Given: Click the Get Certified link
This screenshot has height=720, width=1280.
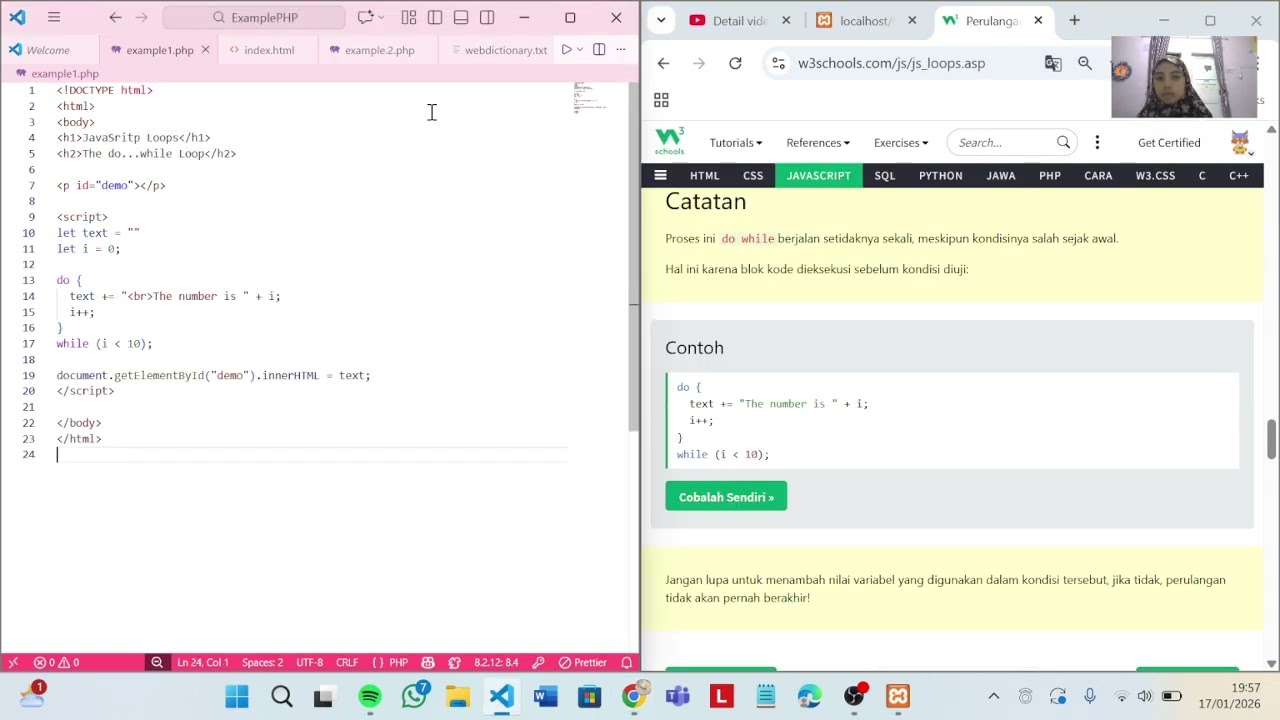Looking at the screenshot, I should coord(1169,143).
